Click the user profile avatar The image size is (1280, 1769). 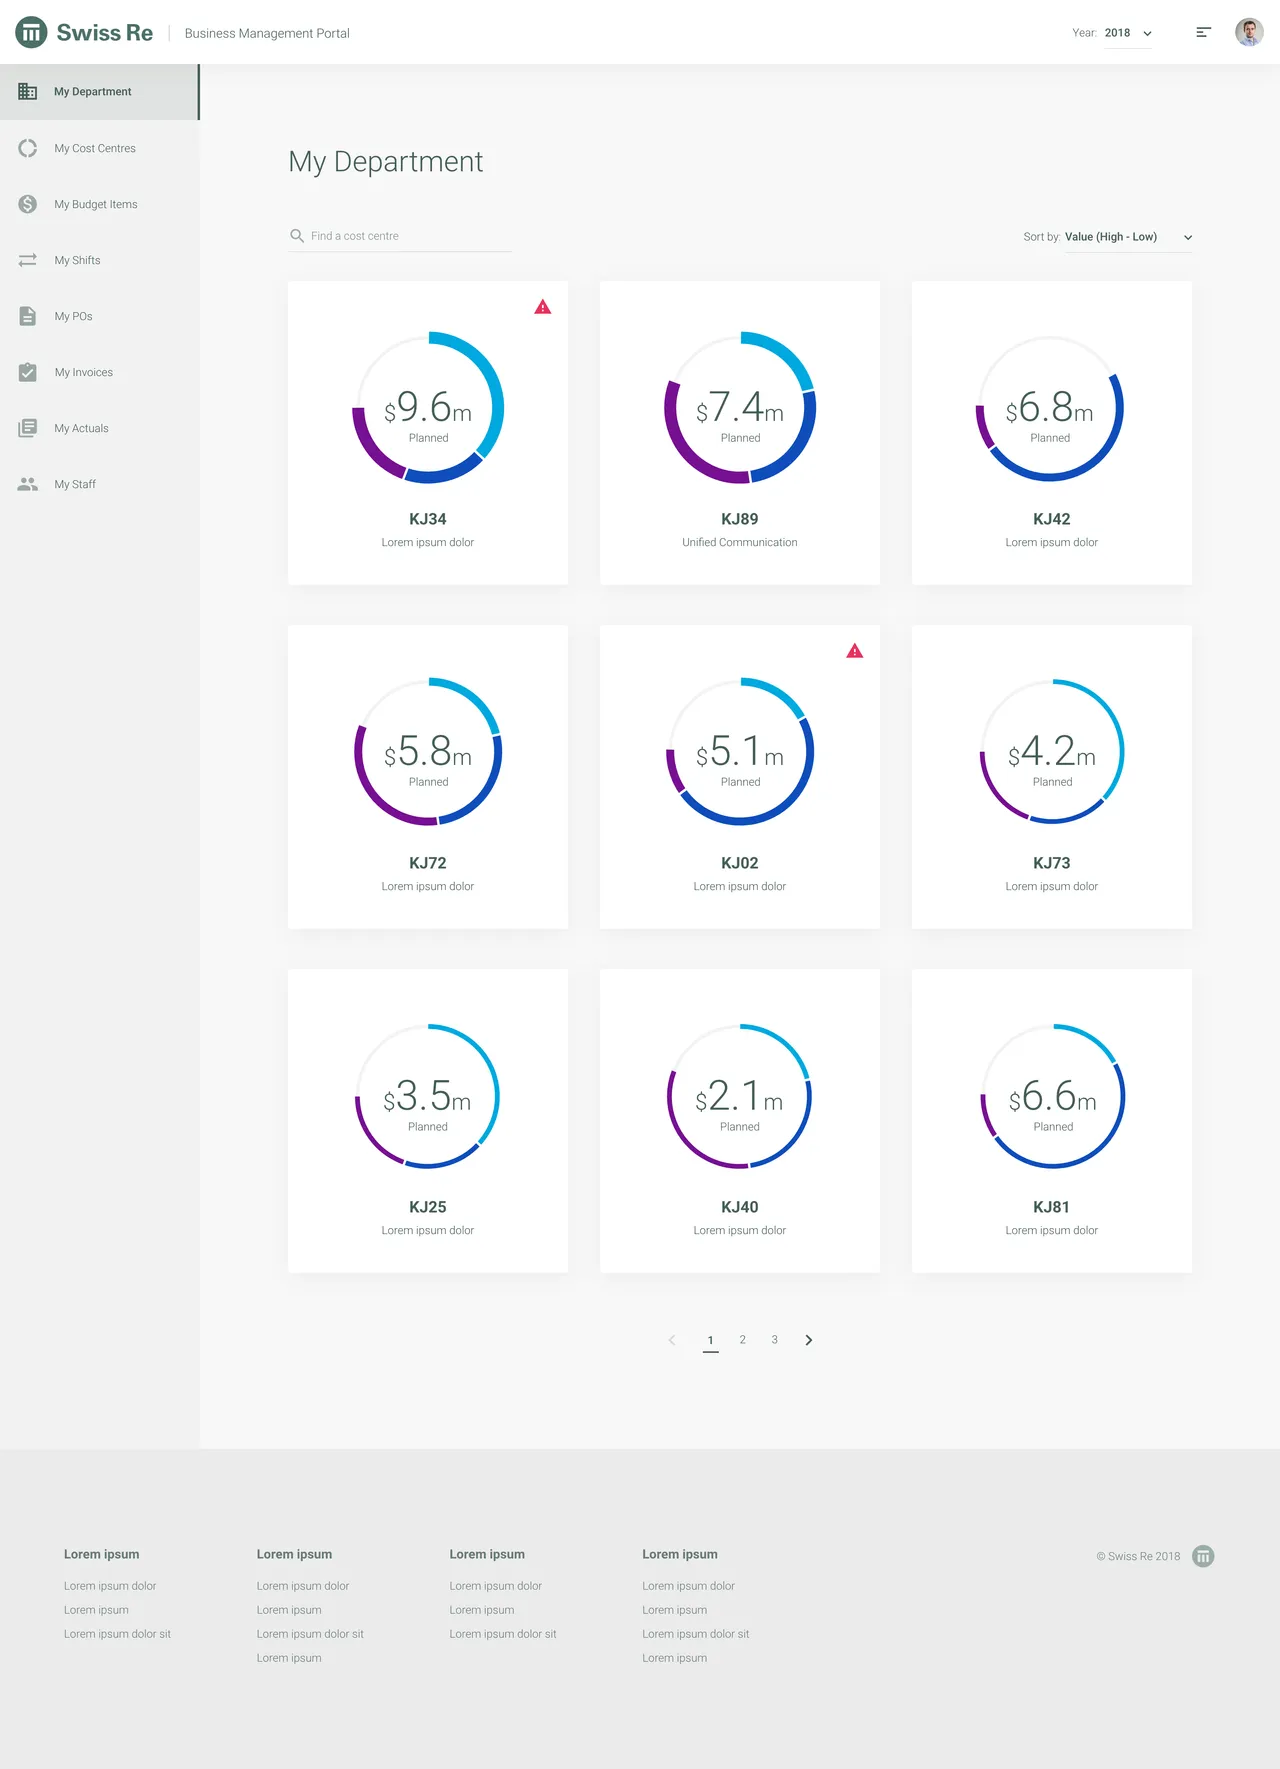(1249, 33)
